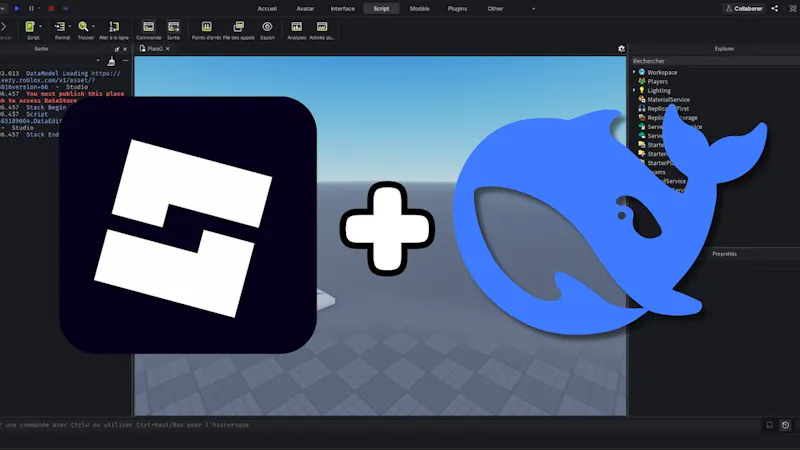Click the playtest mode dropdown arrow
Screen dimensions: 800x450
click(x=4, y=8)
